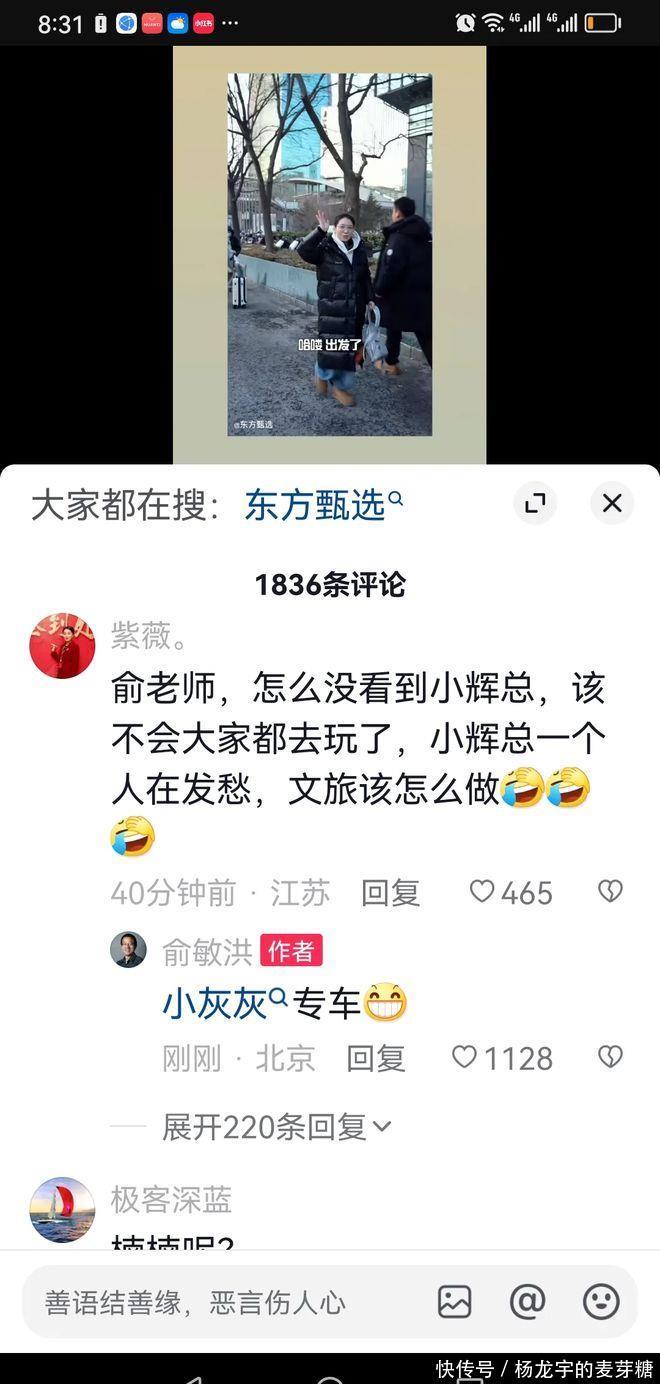Dislike 紫薇's comment using the broken-heart icon

[x=610, y=891]
